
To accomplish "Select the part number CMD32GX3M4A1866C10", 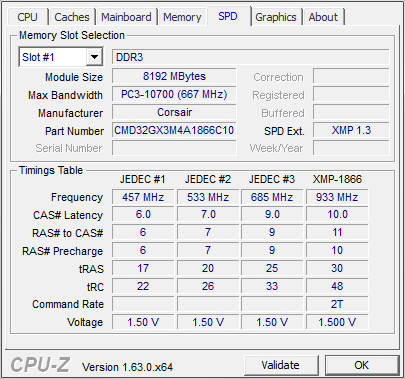I will tap(174, 130).
